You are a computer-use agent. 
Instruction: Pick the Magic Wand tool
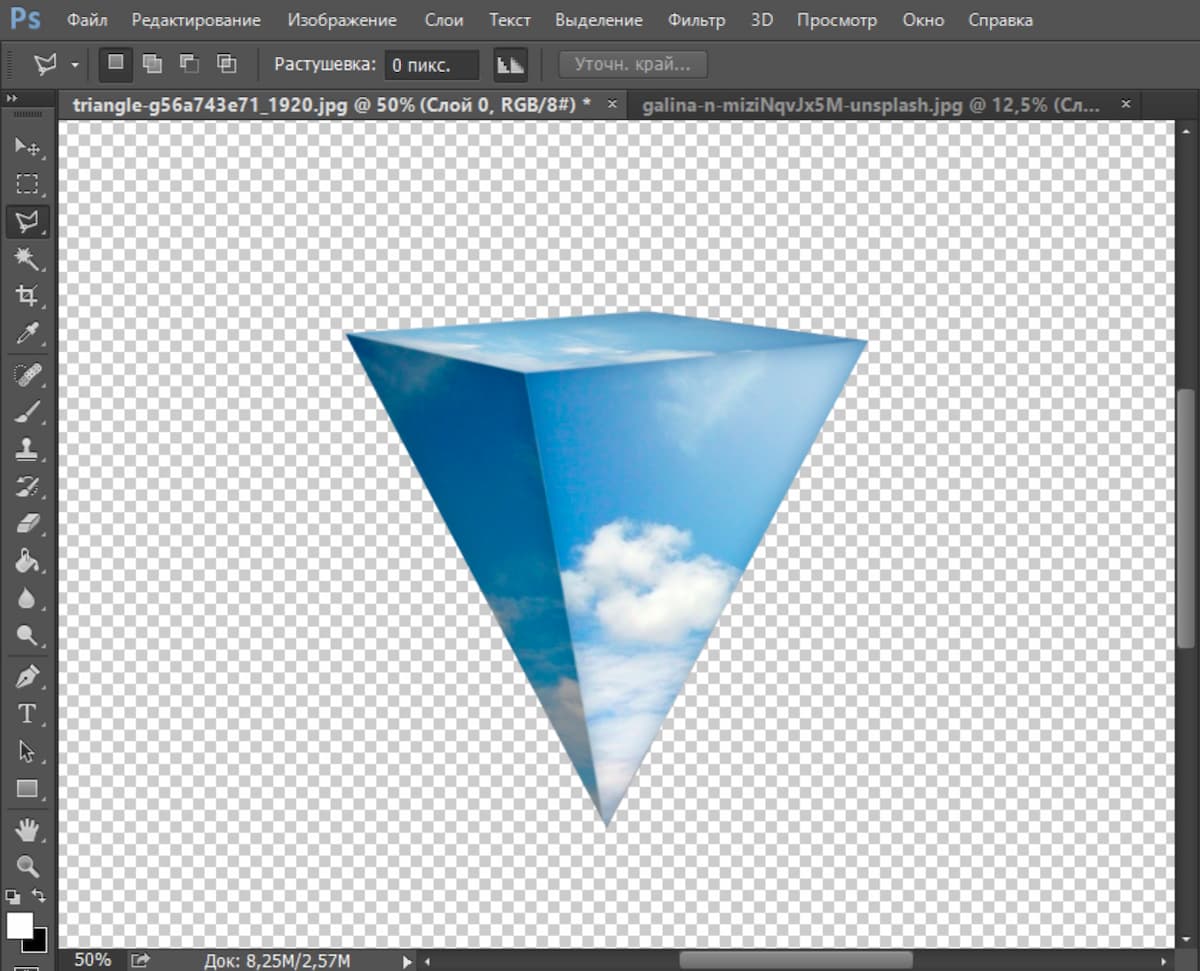[x=27, y=259]
